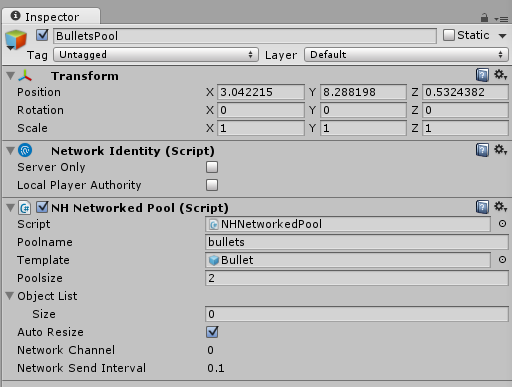Open object picker for Template field

coord(502,260)
